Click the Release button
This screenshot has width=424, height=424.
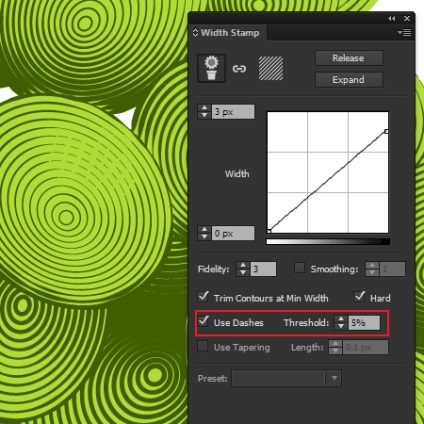tap(348, 58)
